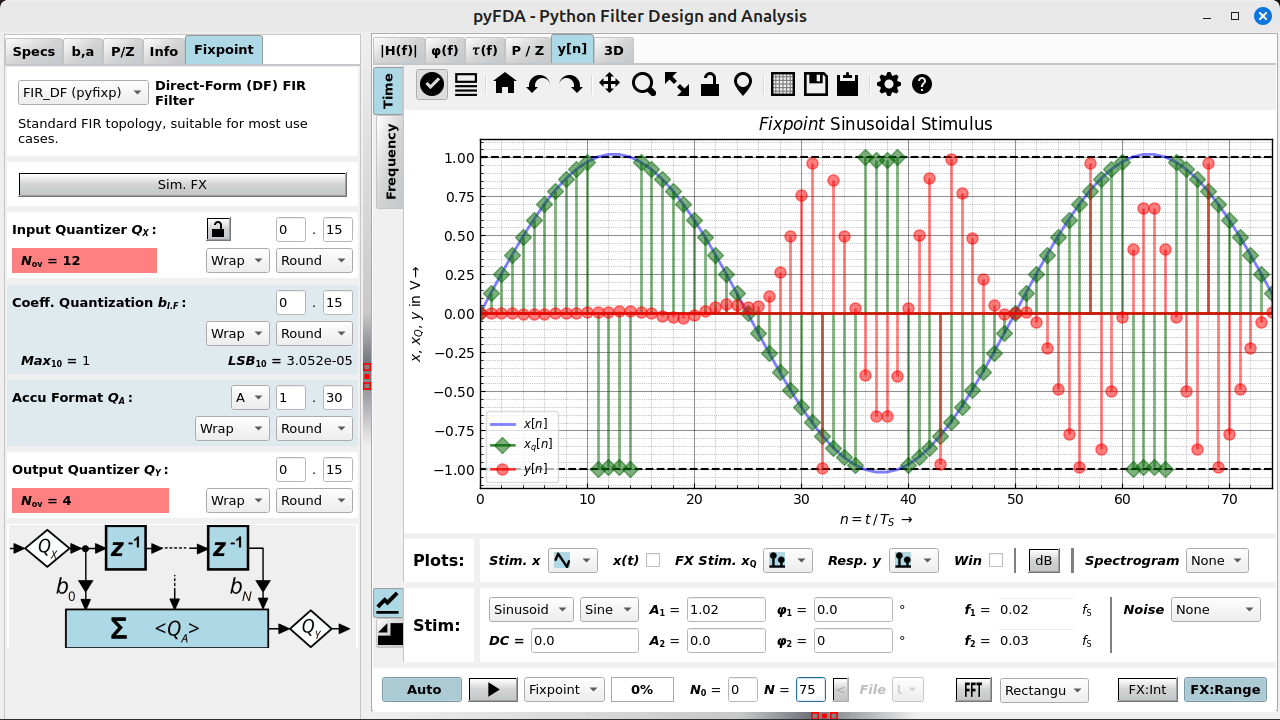Open the φ(f) phase plot tab
This screenshot has height=720, width=1280.
tap(445, 50)
